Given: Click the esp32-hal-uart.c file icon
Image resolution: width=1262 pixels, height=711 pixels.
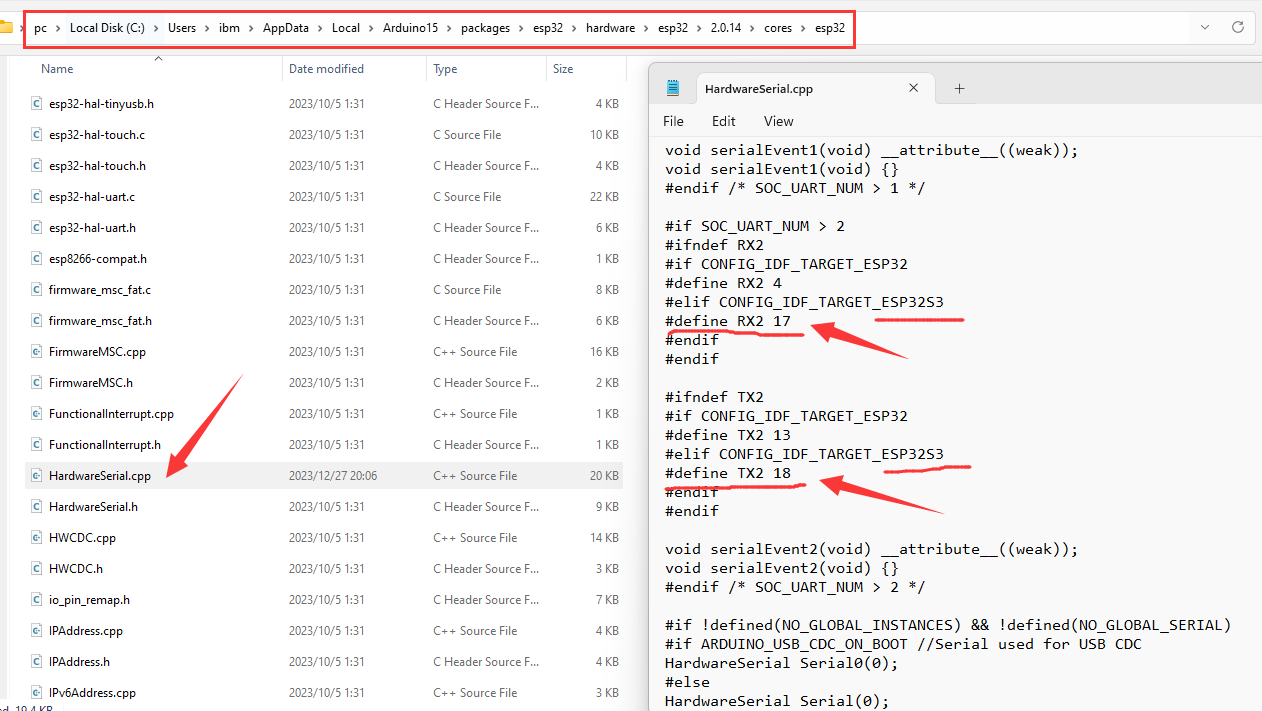Looking at the screenshot, I should (x=36, y=197).
